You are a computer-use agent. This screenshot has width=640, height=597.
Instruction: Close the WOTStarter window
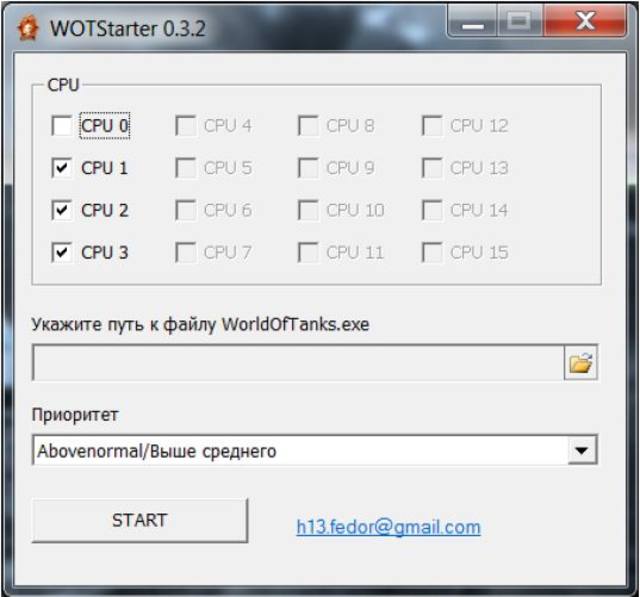[585, 20]
